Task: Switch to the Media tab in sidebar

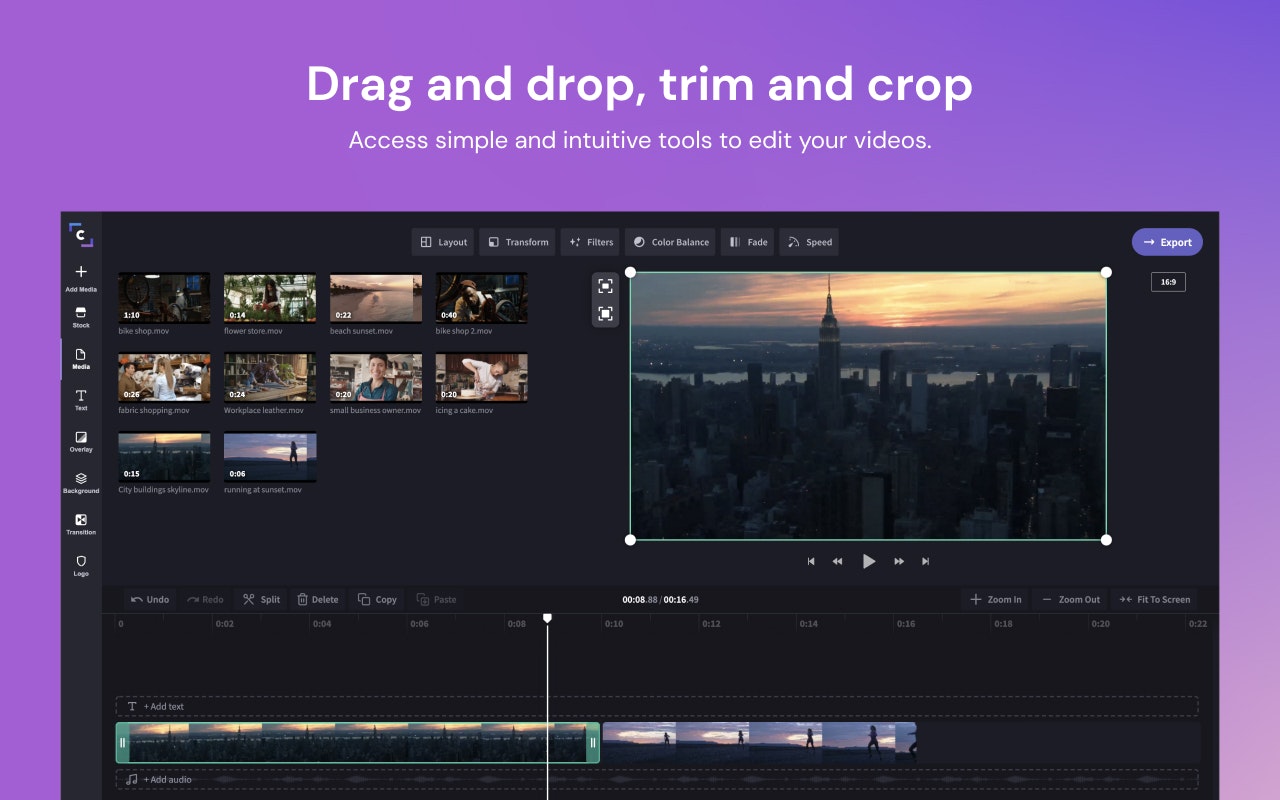Action: point(80,359)
